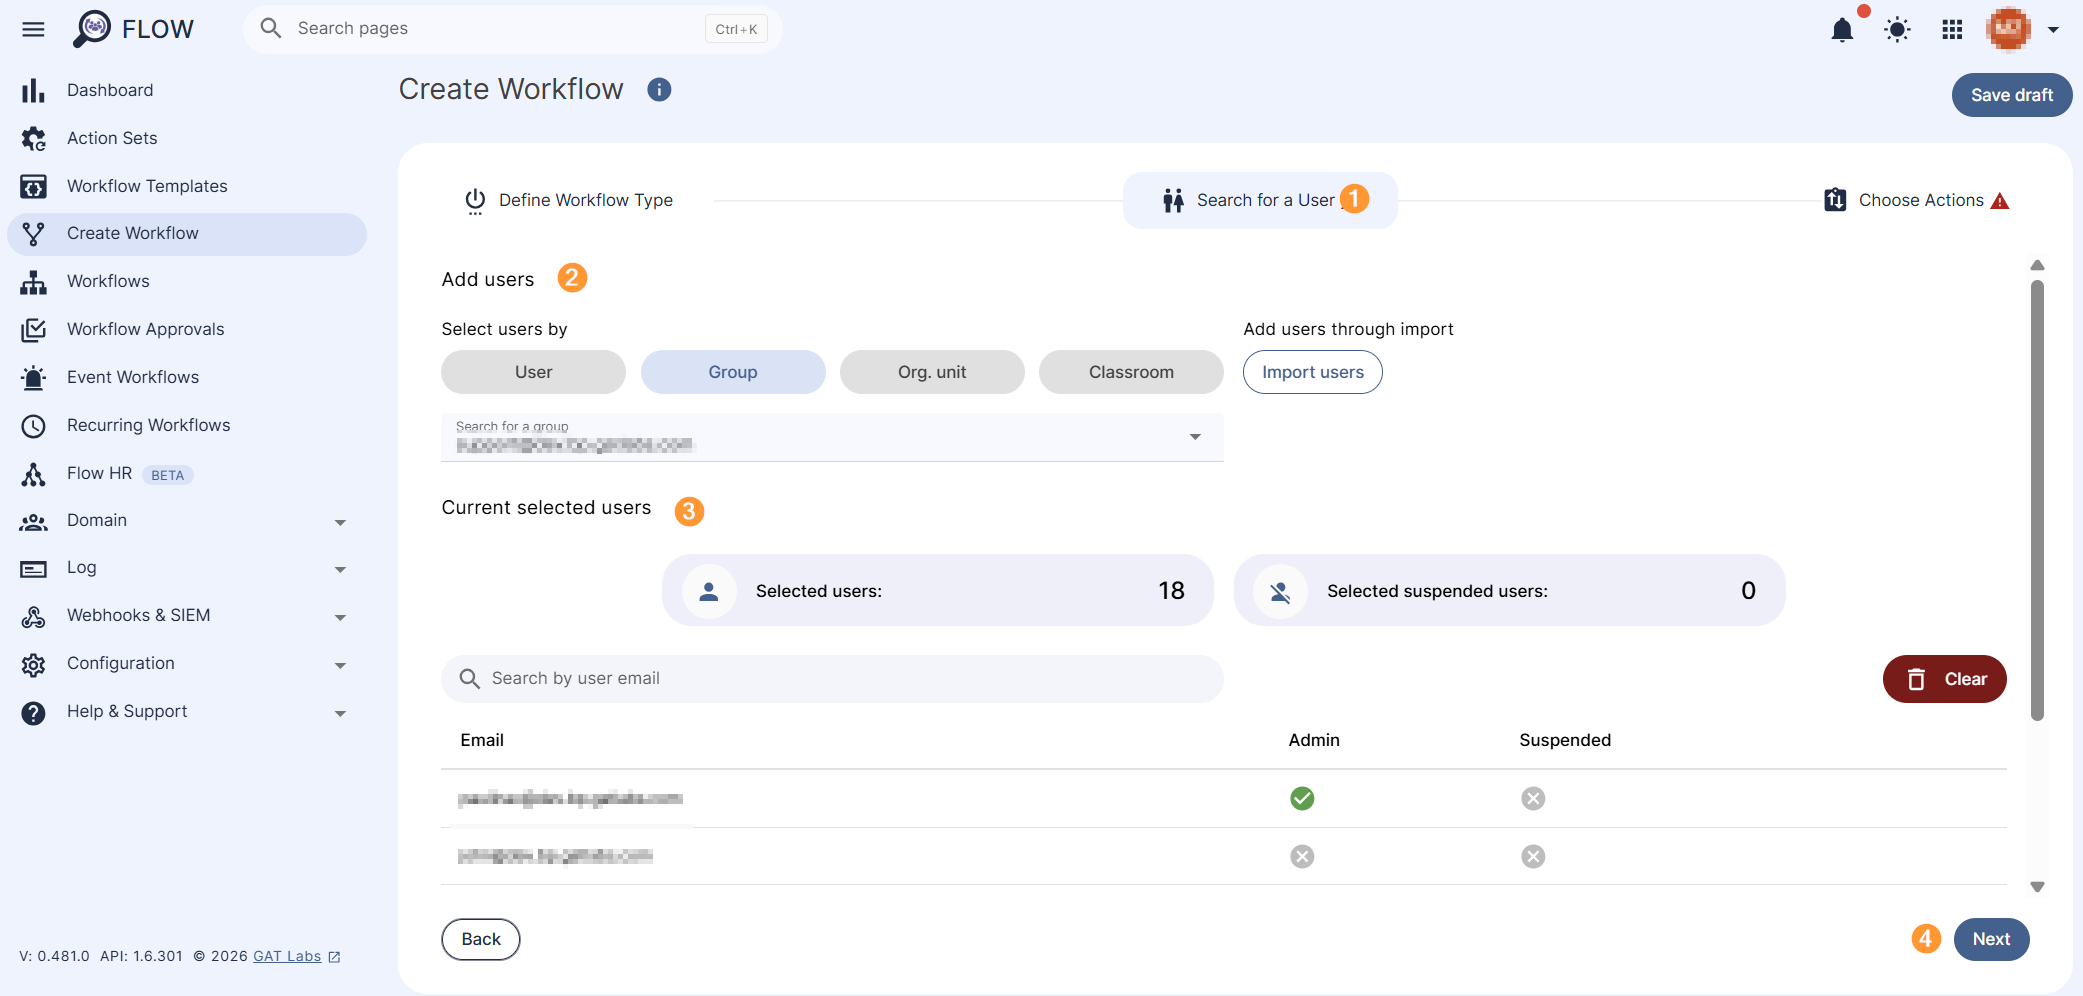Screen dimensions: 2083x996
Task: Click Suspended status icon in first row
Action: coord(1533,798)
